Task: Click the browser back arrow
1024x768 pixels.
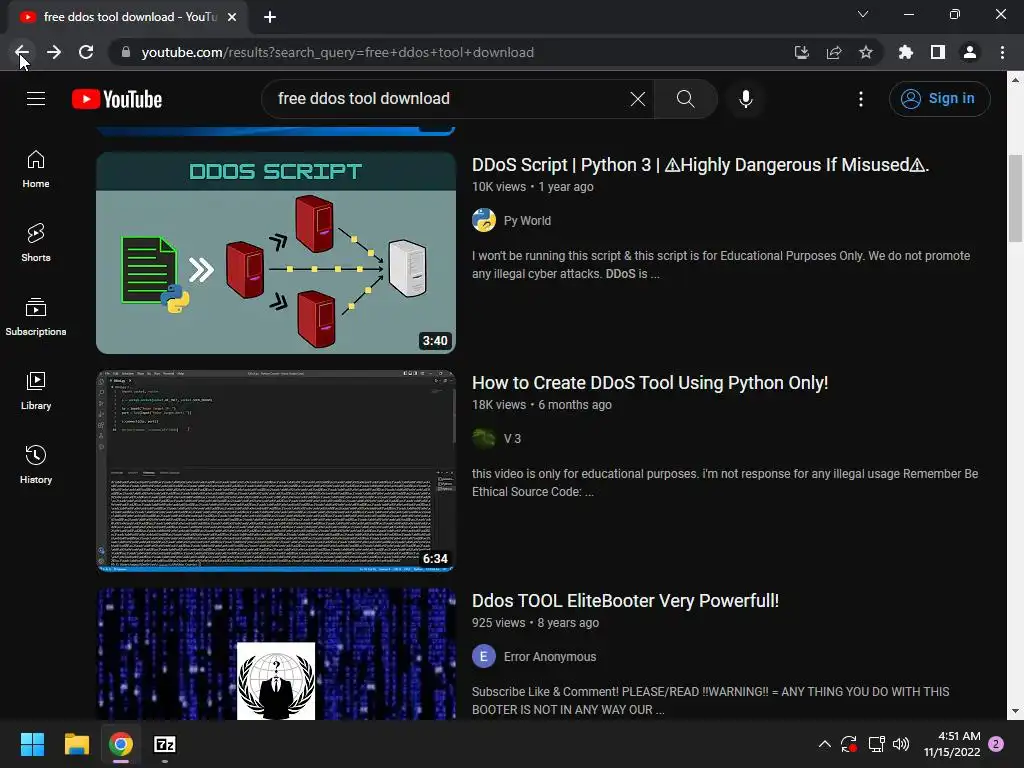Action: coord(22,52)
